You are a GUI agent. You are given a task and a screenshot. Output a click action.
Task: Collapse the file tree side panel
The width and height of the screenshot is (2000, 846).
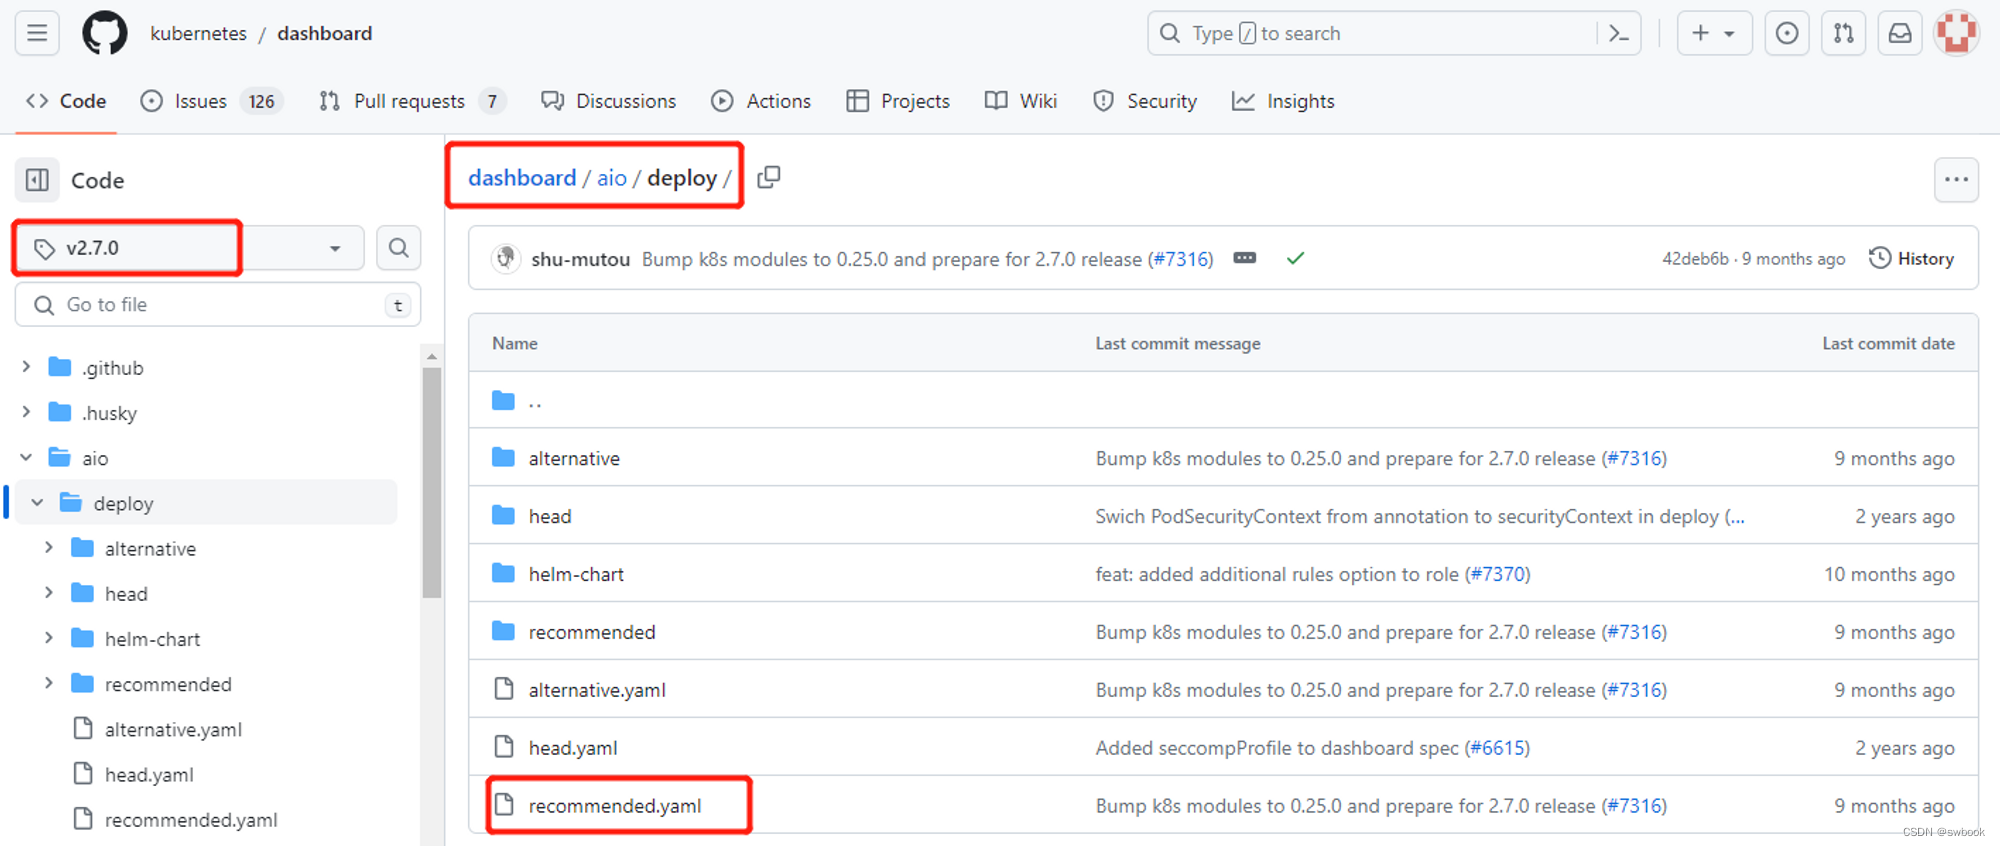tap(37, 180)
